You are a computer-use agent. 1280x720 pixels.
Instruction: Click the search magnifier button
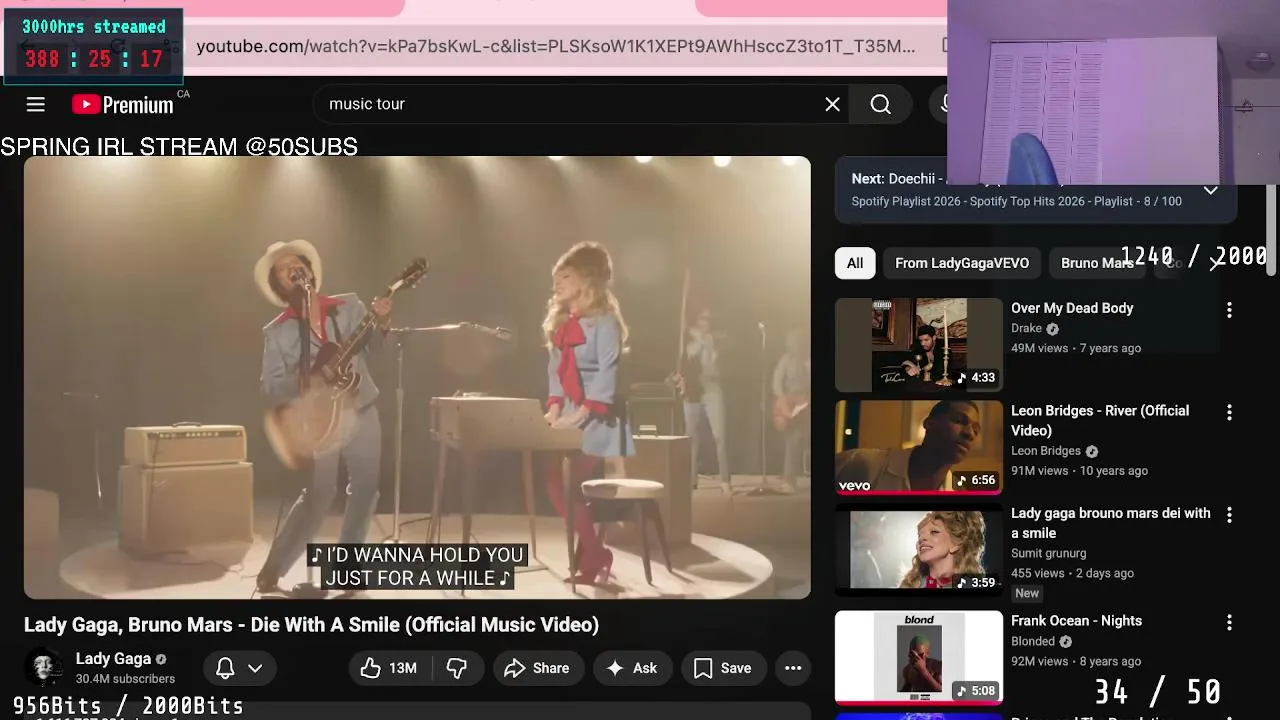tap(880, 104)
